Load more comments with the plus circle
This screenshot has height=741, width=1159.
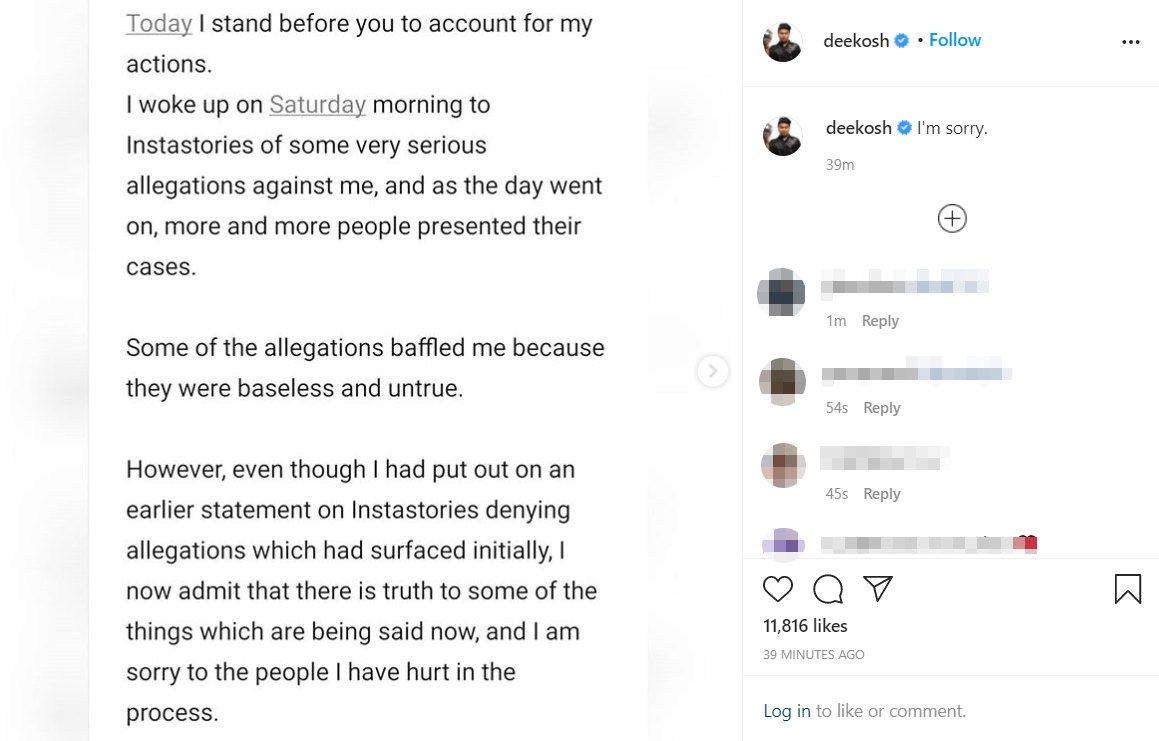(952, 218)
